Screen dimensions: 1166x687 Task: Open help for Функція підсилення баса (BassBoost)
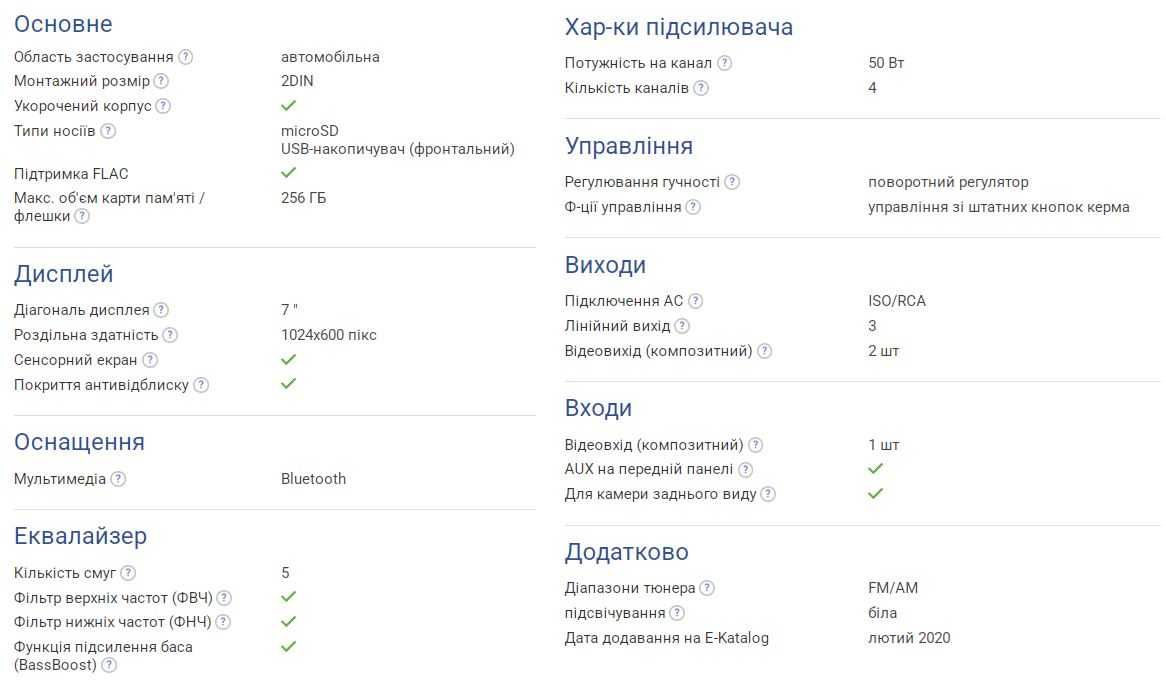[109, 665]
